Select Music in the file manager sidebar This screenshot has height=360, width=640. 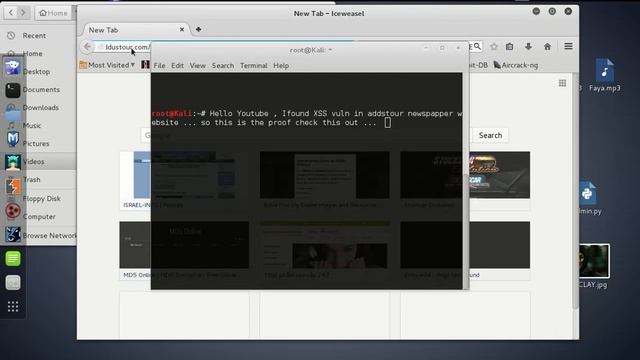pos(32,125)
